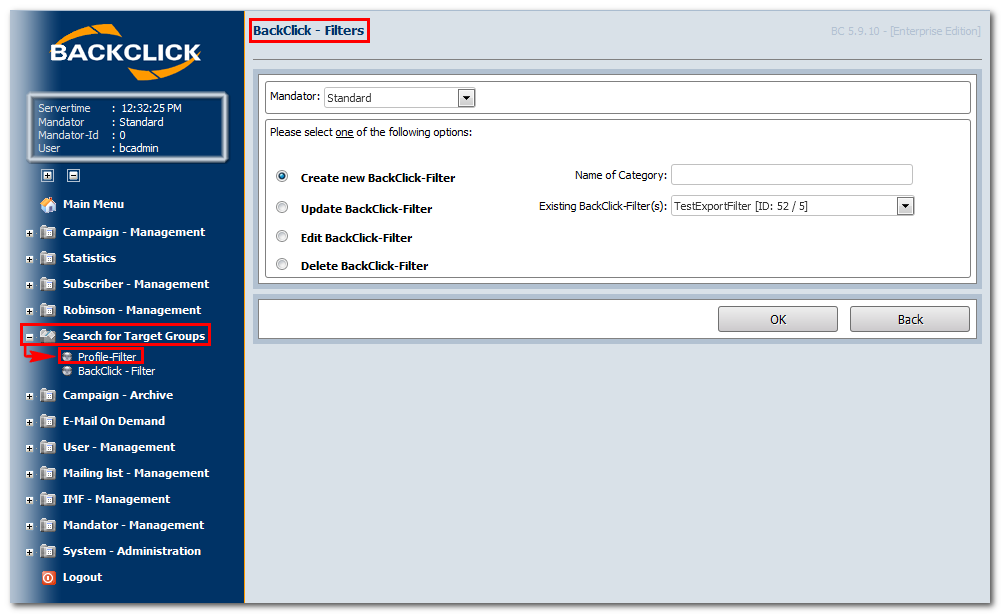The height and width of the screenshot is (614, 1001).
Task: Open the Profile-Filter menu item
Action: [x=107, y=357]
